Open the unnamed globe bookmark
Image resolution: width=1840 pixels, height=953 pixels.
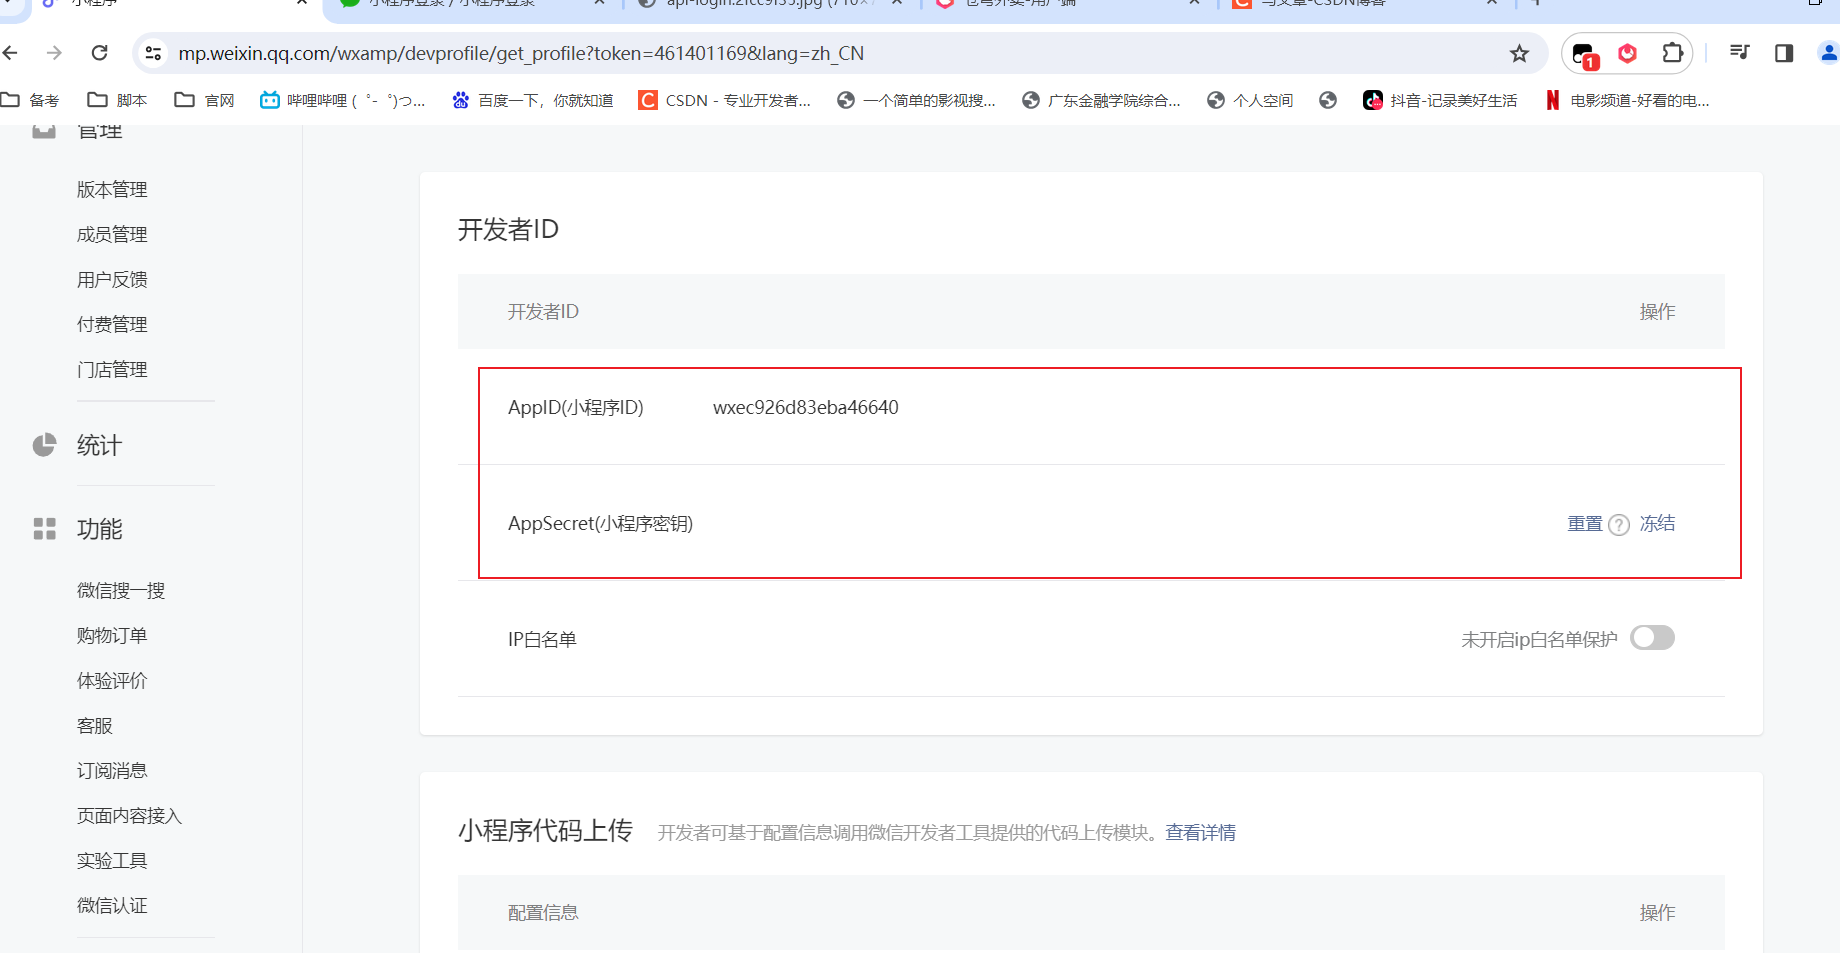pos(1328,100)
